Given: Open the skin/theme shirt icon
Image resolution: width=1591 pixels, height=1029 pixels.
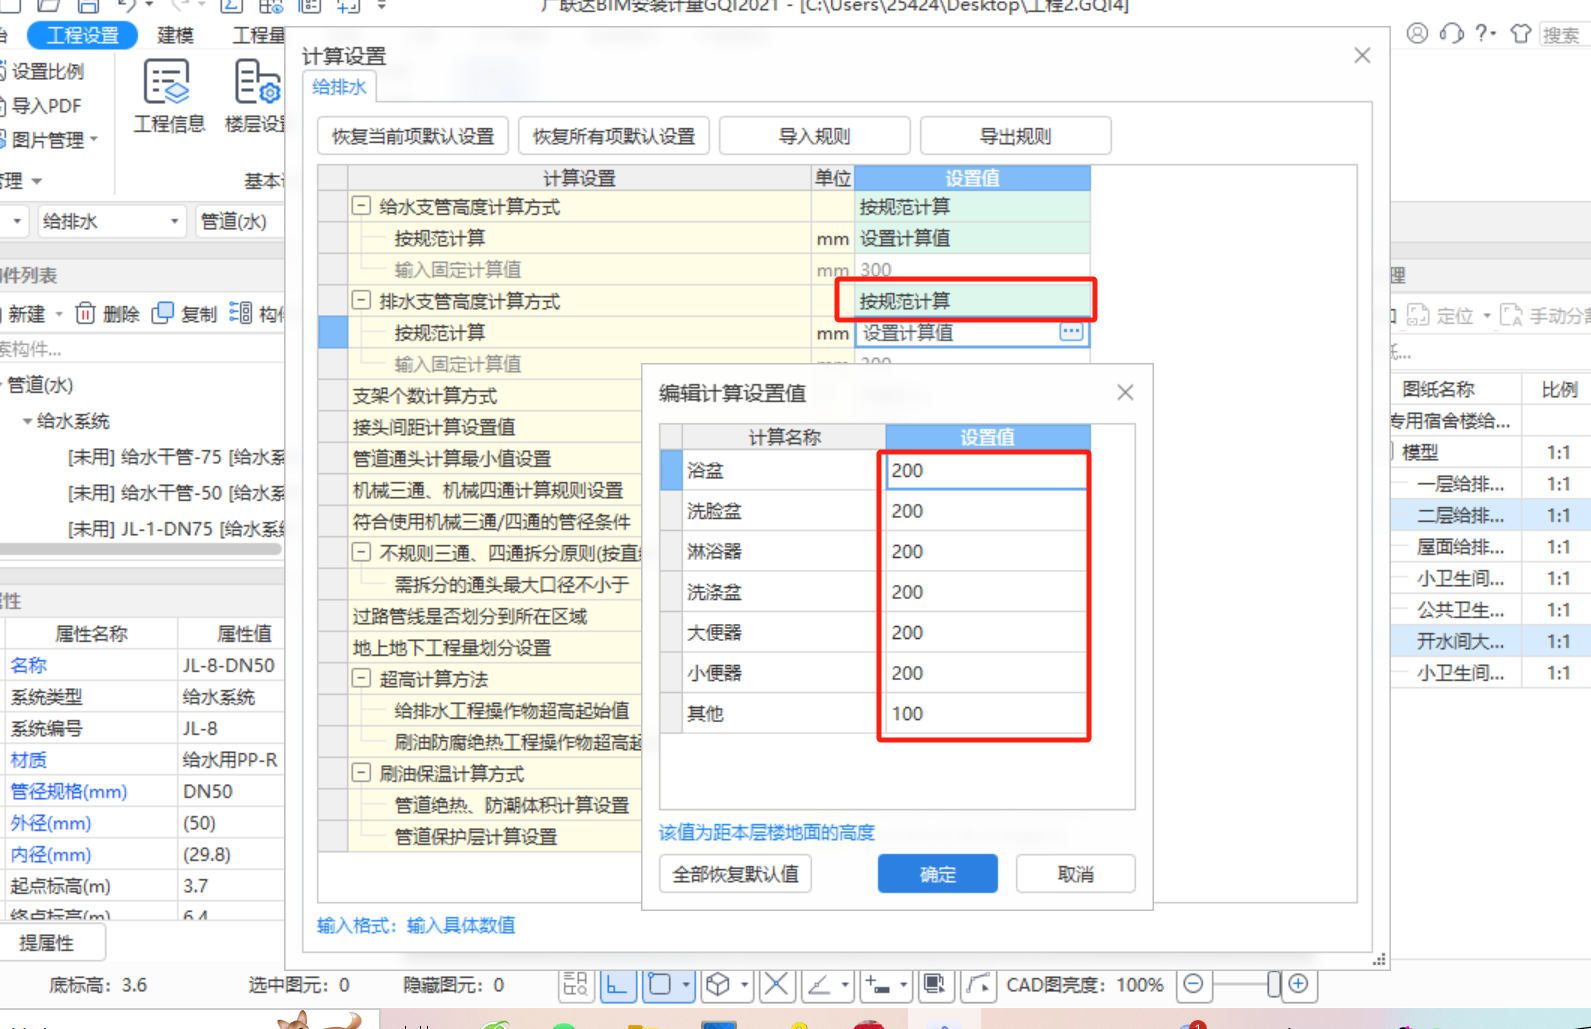Looking at the screenshot, I should click(x=1521, y=33).
